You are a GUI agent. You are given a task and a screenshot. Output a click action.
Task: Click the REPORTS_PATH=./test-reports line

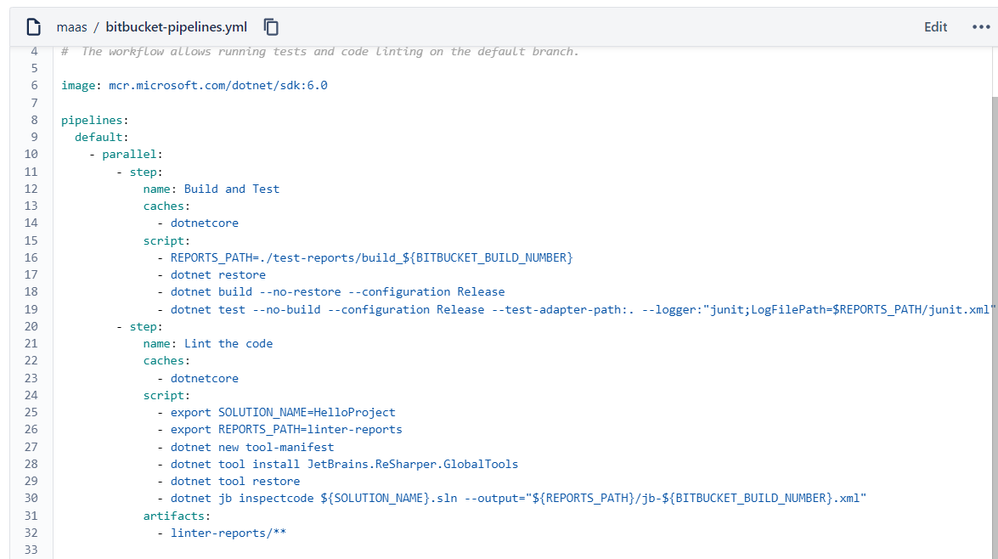(372, 257)
